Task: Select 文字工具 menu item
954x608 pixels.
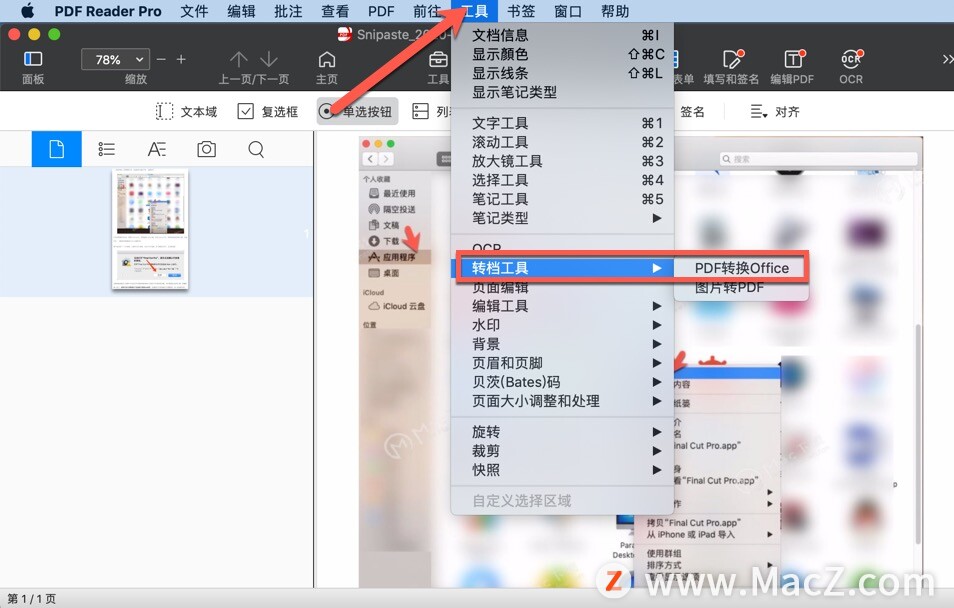Action: click(562, 123)
